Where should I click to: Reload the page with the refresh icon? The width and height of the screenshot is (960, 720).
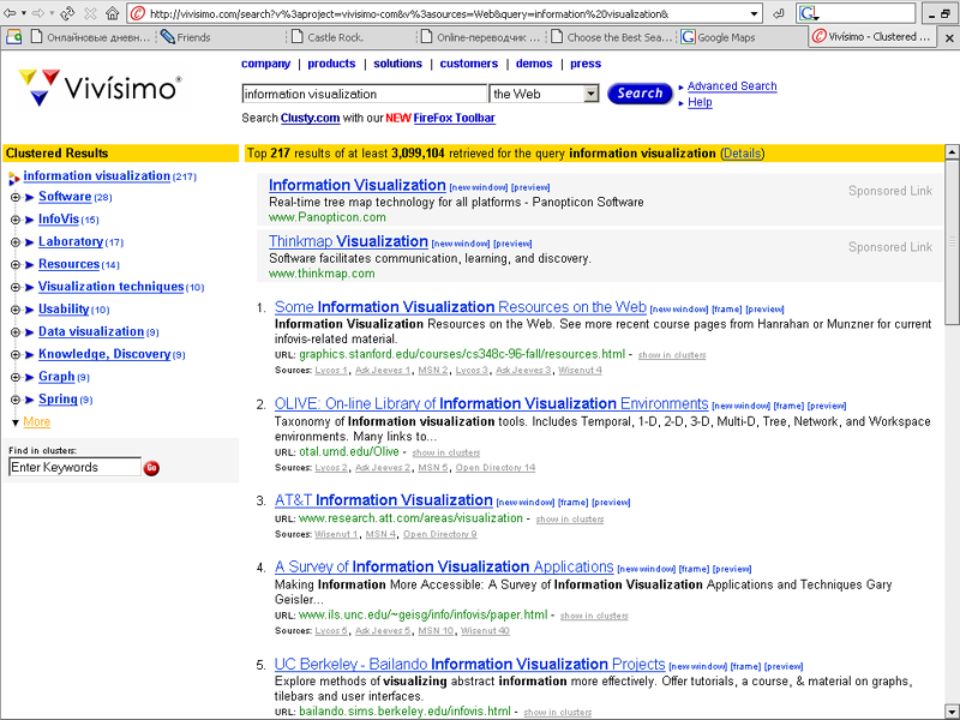(x=67, y=13)
